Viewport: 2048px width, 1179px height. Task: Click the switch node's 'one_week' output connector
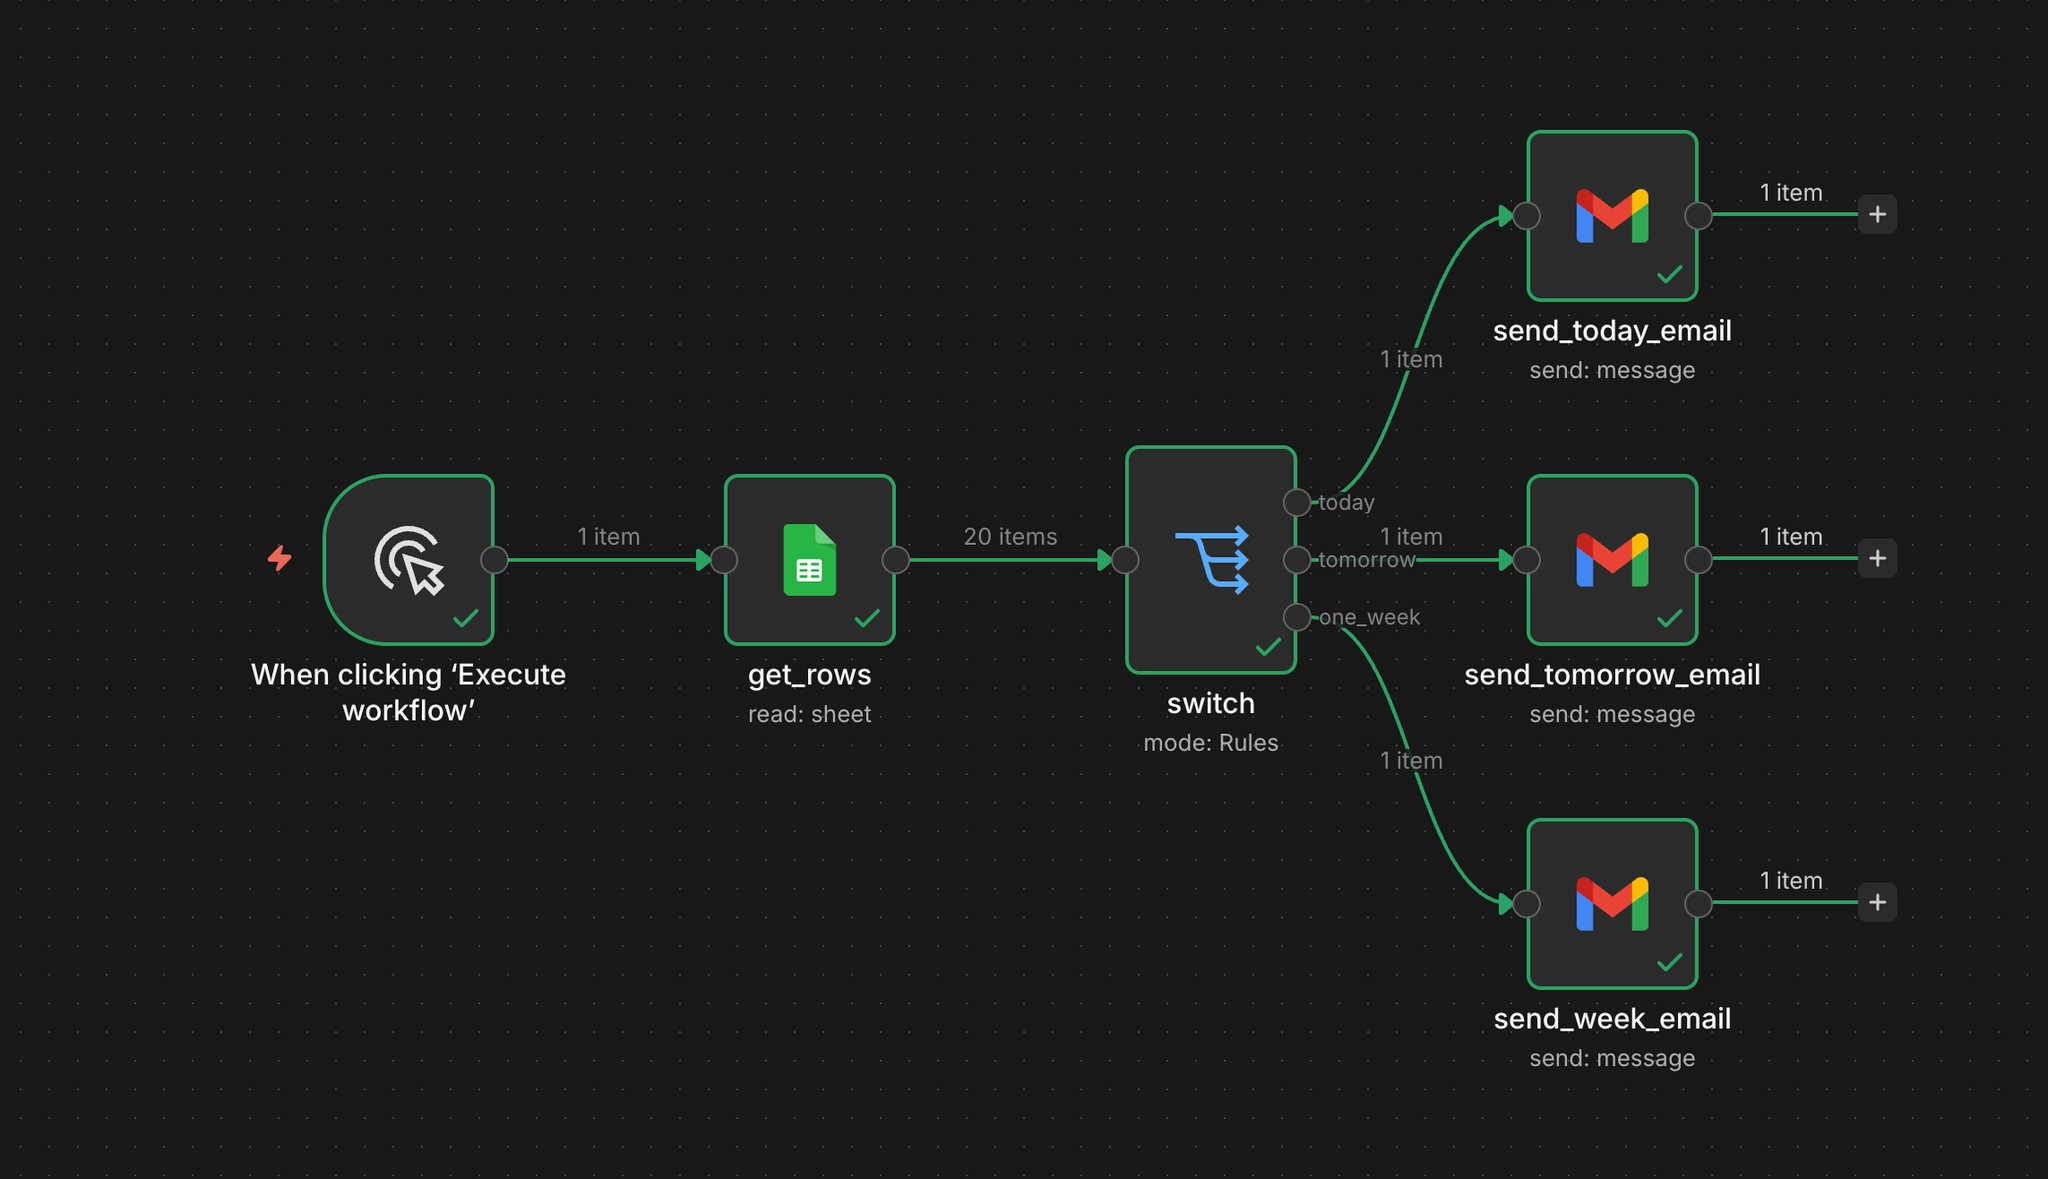click(x=1297, y=617)
